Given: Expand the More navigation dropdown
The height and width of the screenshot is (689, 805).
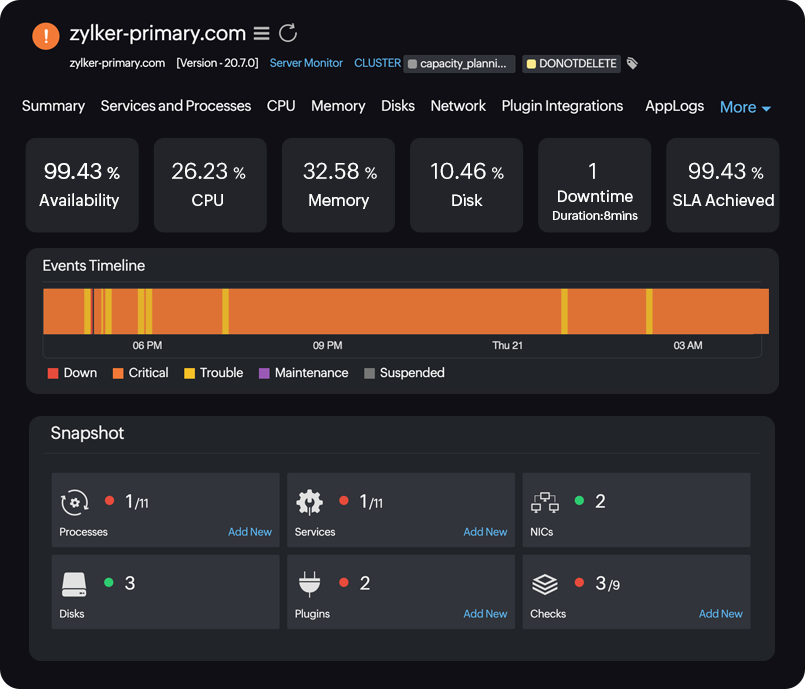Looking at the screenshot, I should (x=745, y=107).
